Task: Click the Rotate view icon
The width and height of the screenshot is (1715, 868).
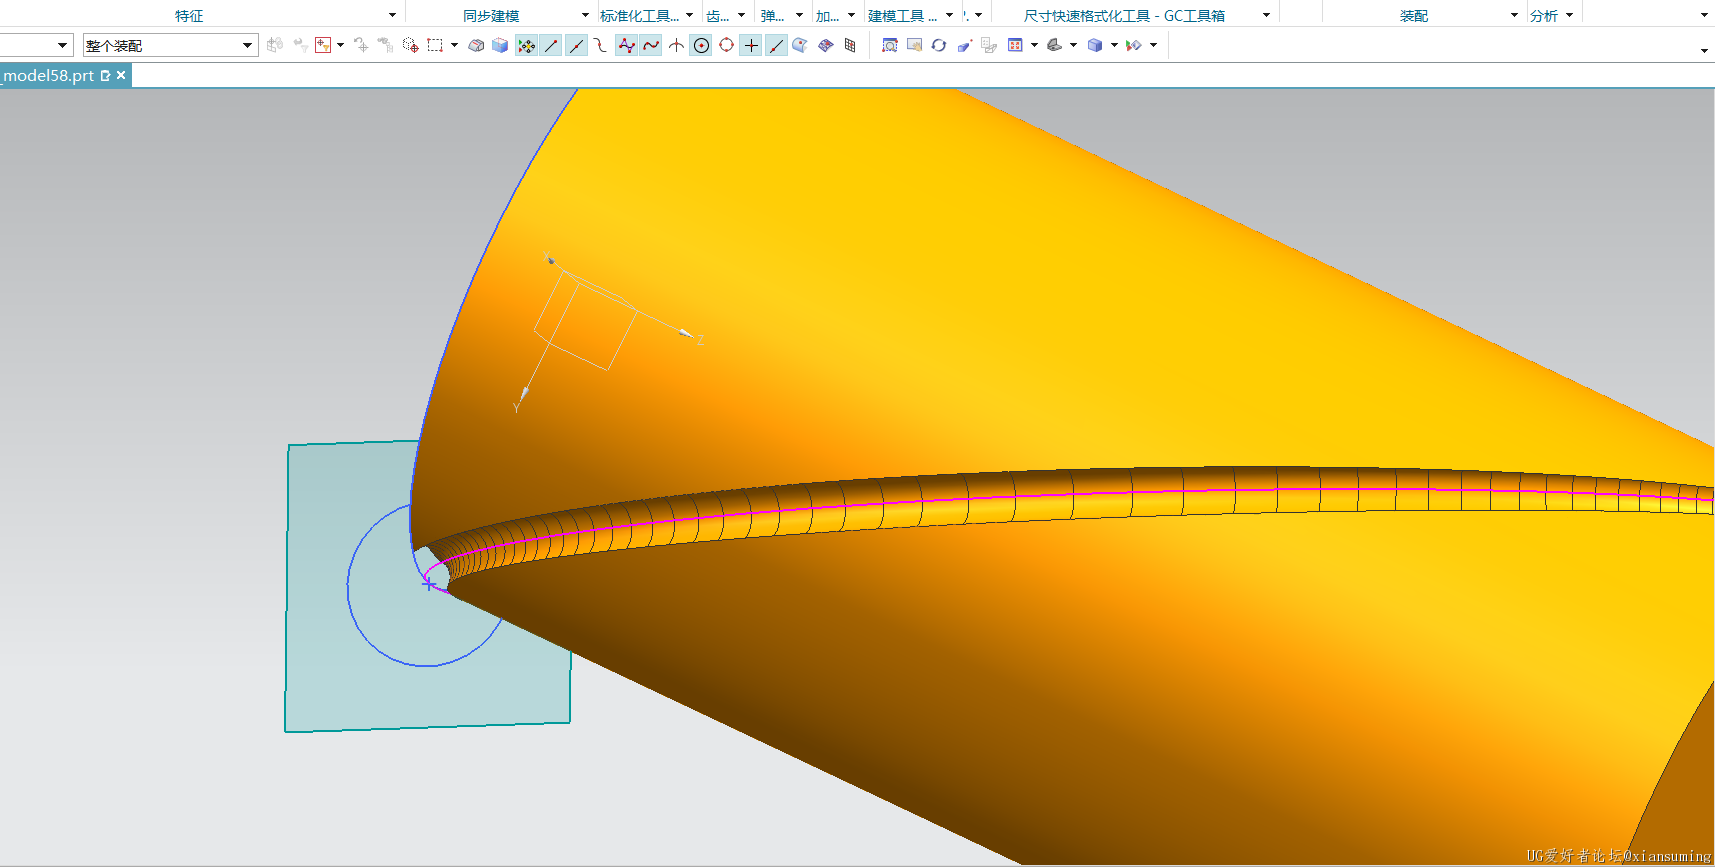Action: 938,45
